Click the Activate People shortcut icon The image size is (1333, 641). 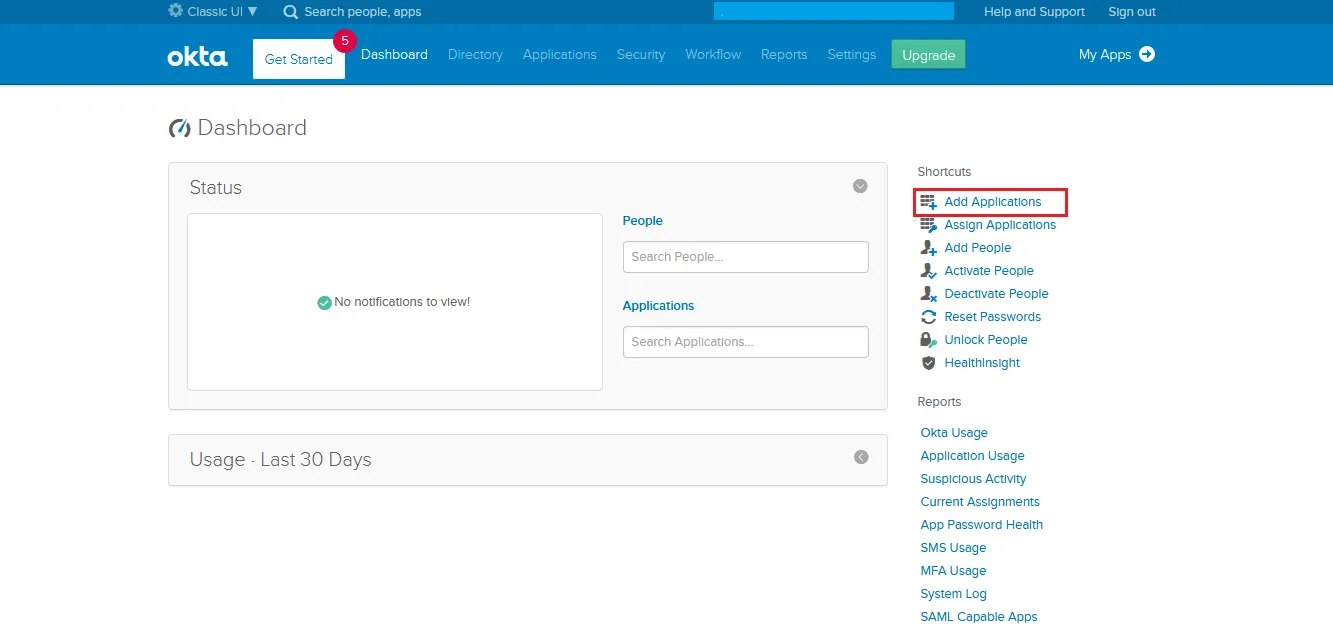(928, 271)
